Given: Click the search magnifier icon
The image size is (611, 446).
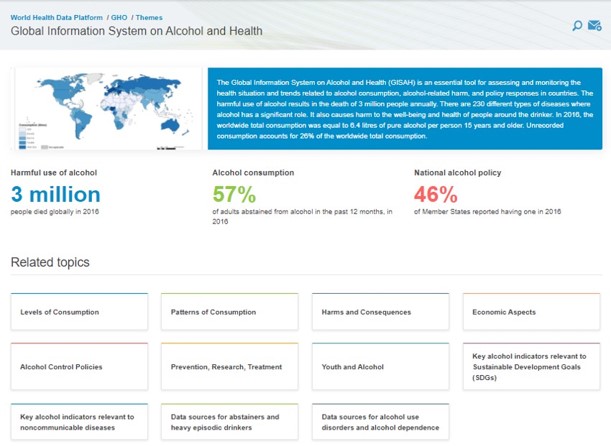Looking at the screenshot, I should 577,25.
